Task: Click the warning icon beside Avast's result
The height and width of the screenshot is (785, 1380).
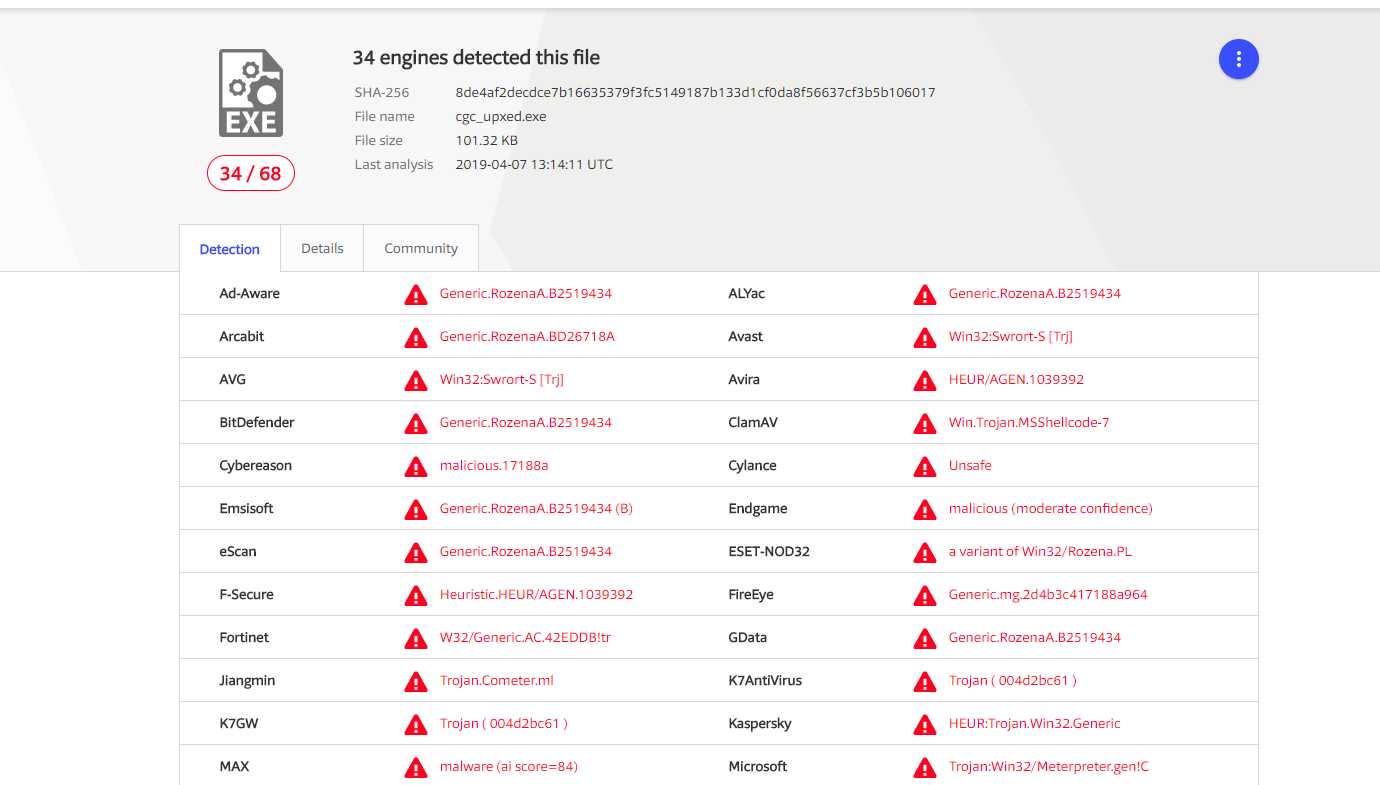Action: click(925, 337)
